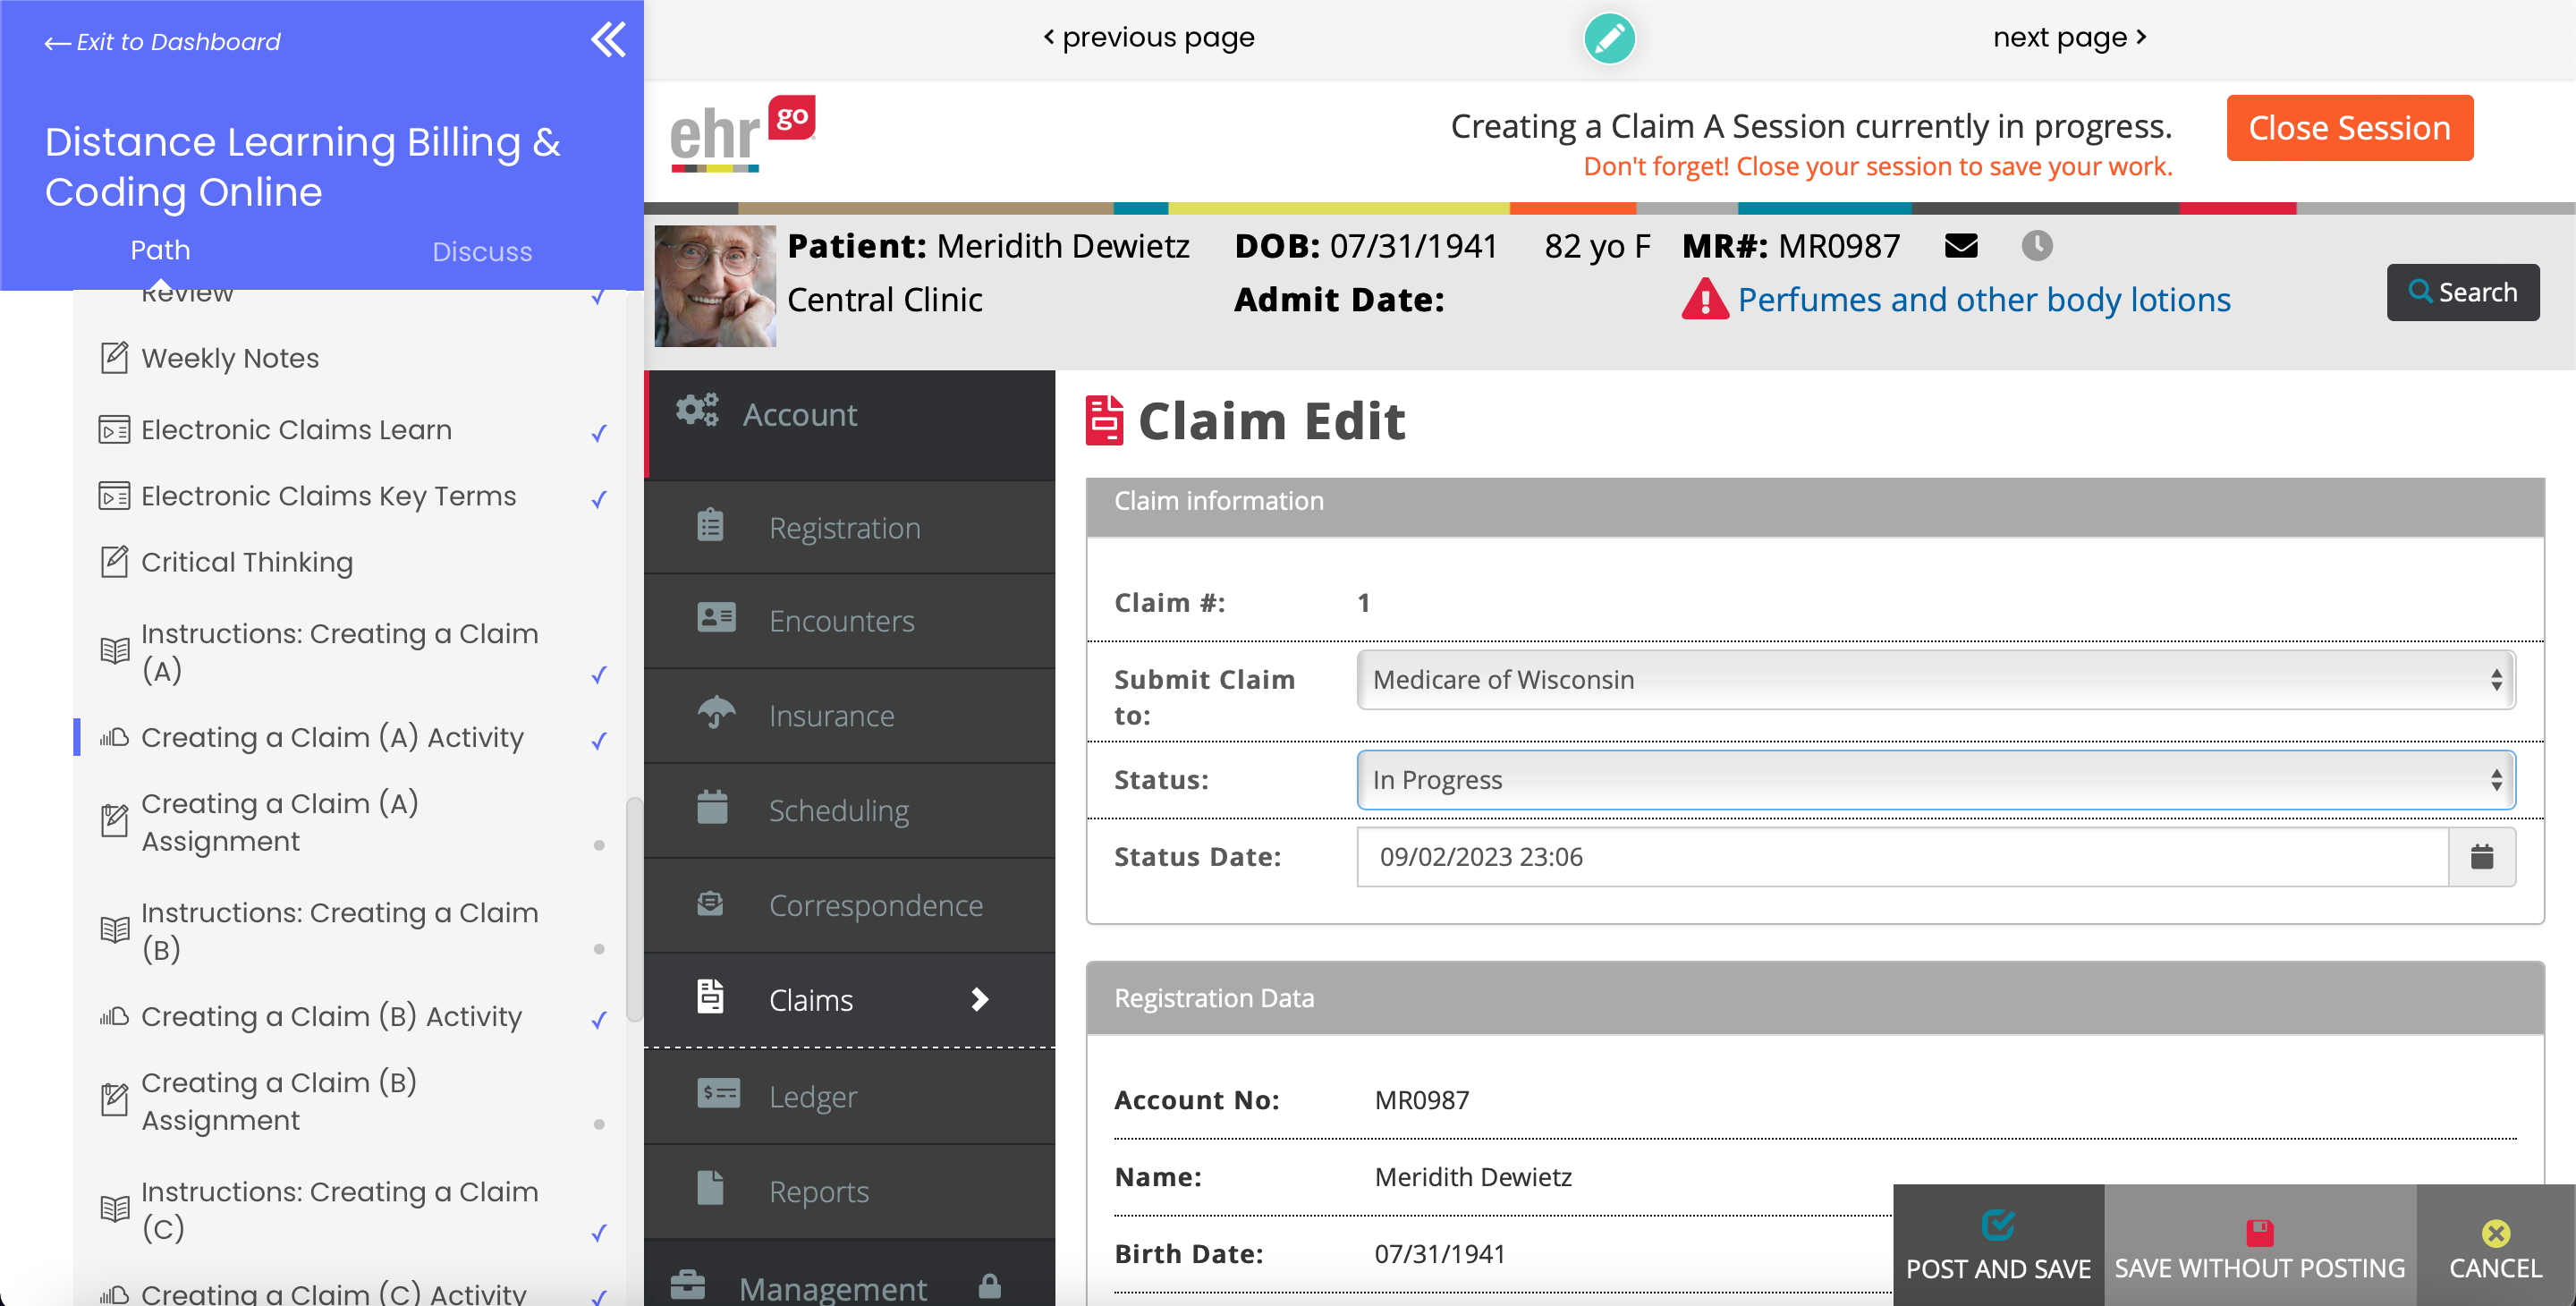This screenshot has width=2576, height=1306.
Task: Open the Perfumes and other body lotions link
Action: (x=1987, y=299)
